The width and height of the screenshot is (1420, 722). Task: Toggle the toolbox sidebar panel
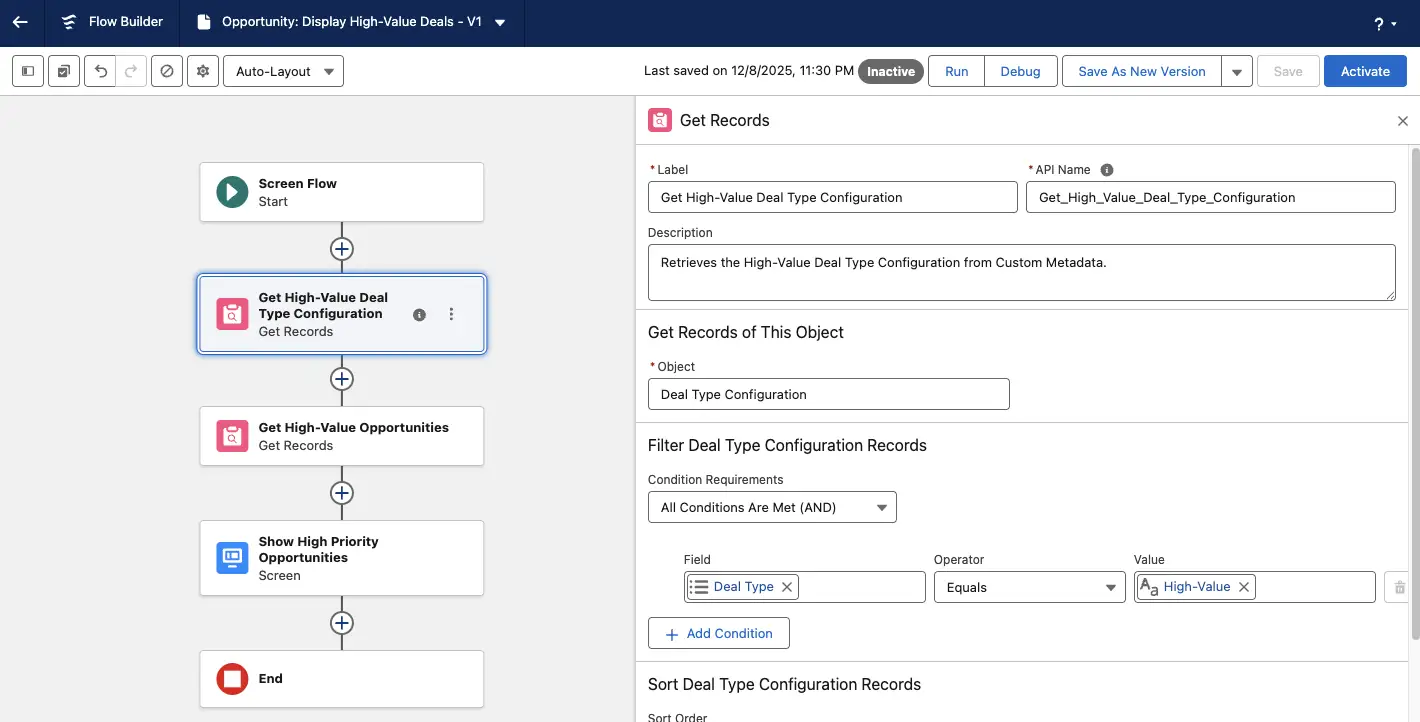(28, 71)
